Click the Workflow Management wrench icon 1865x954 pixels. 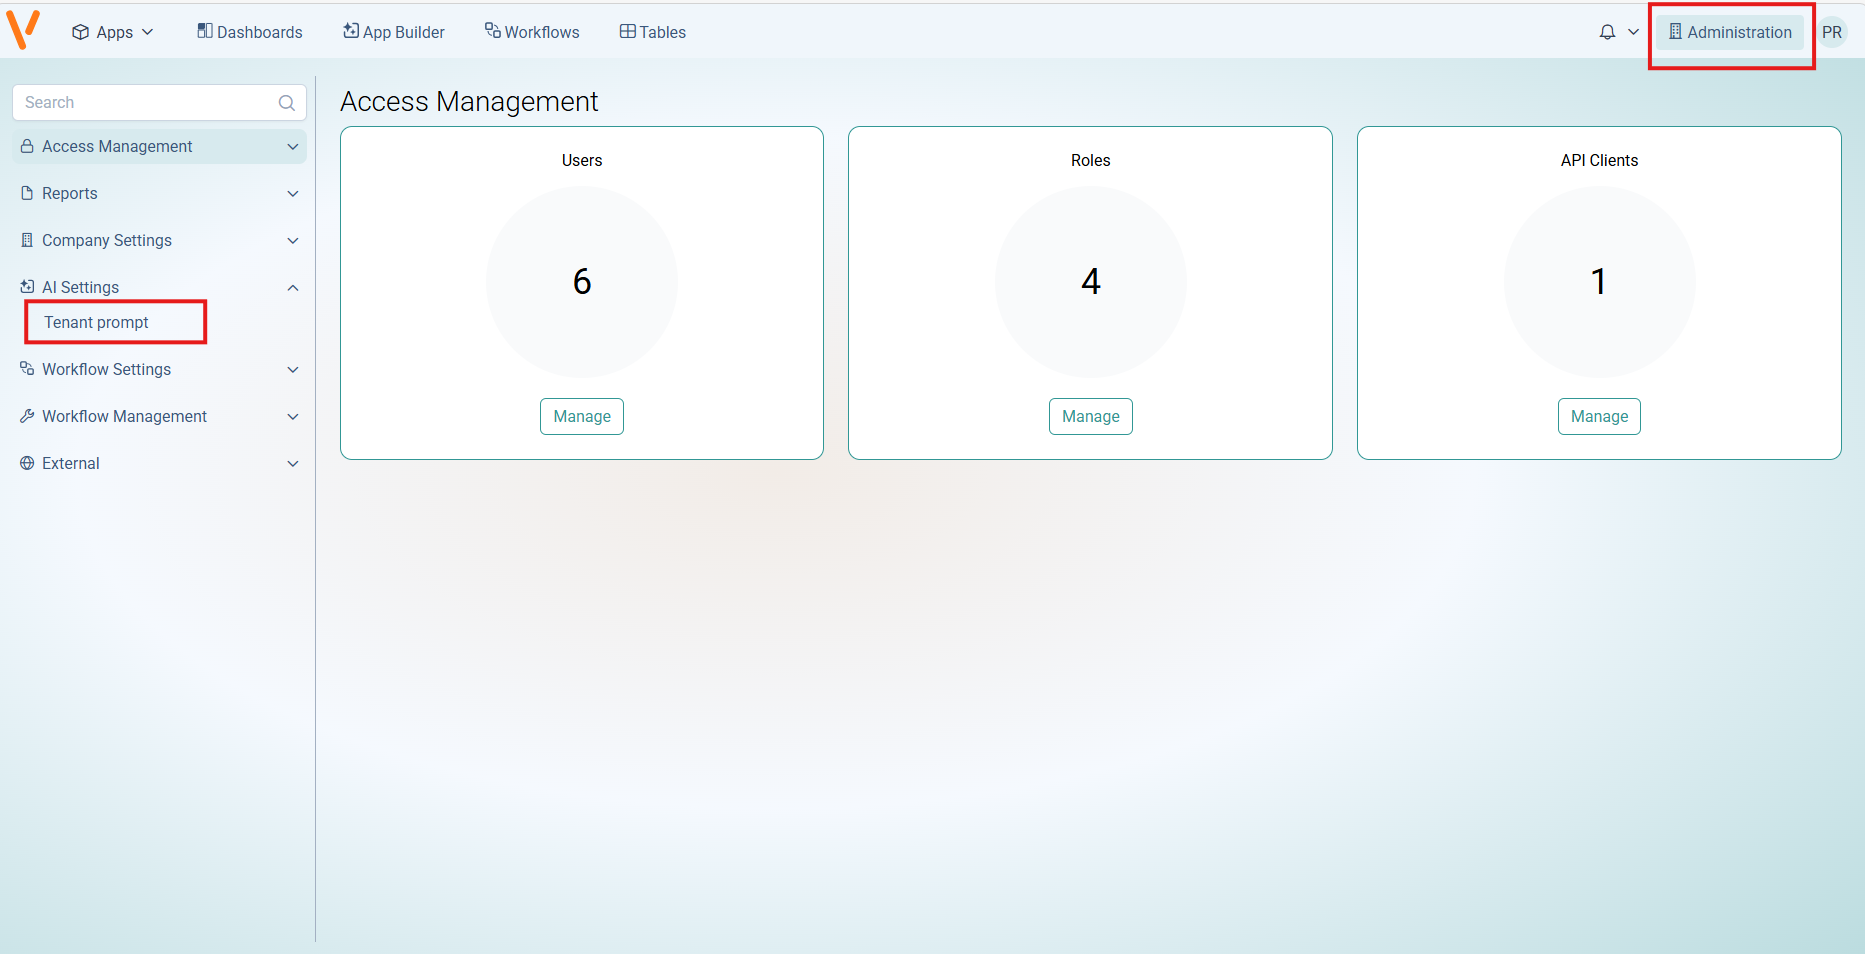27,416
